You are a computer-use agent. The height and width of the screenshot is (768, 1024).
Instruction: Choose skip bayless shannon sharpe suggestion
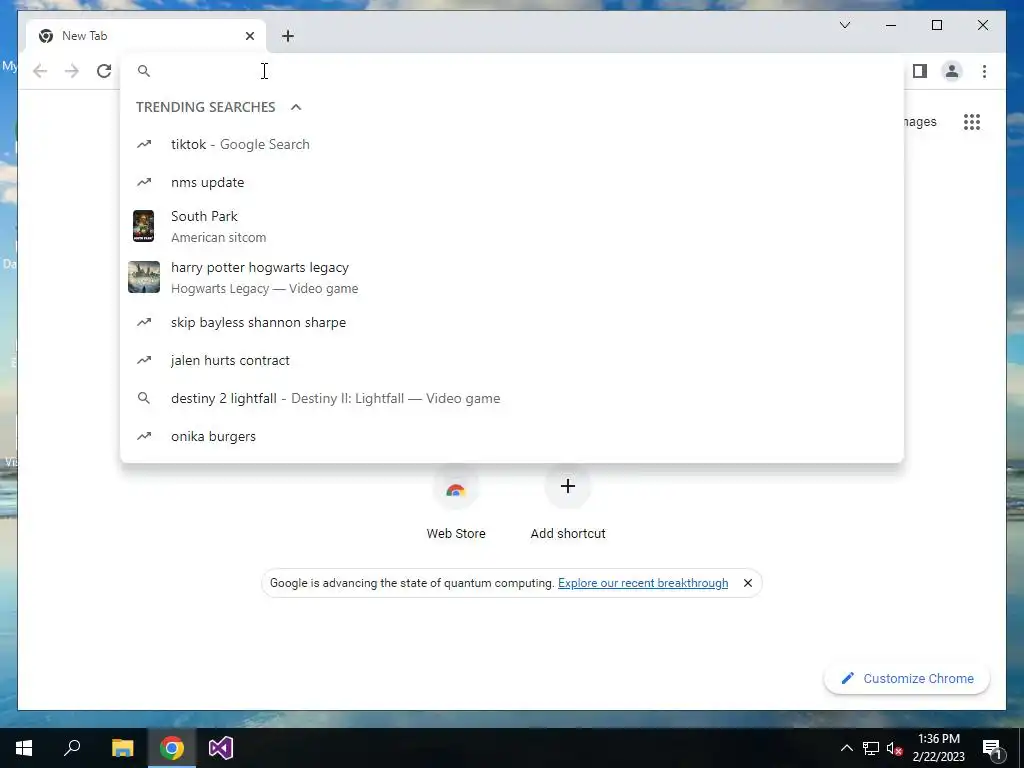pyautogui.click(x=512, y=323)
